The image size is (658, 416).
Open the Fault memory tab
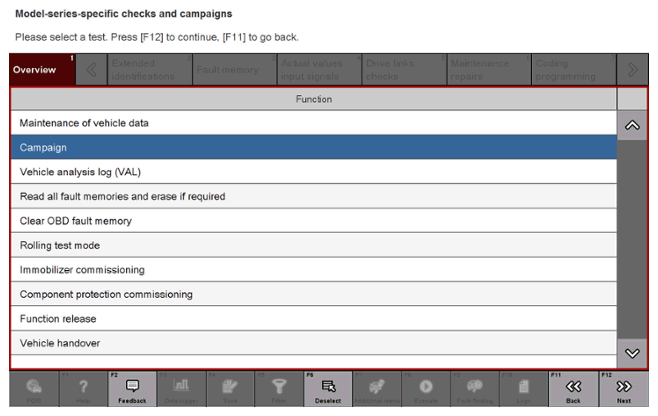coord(226,70)
